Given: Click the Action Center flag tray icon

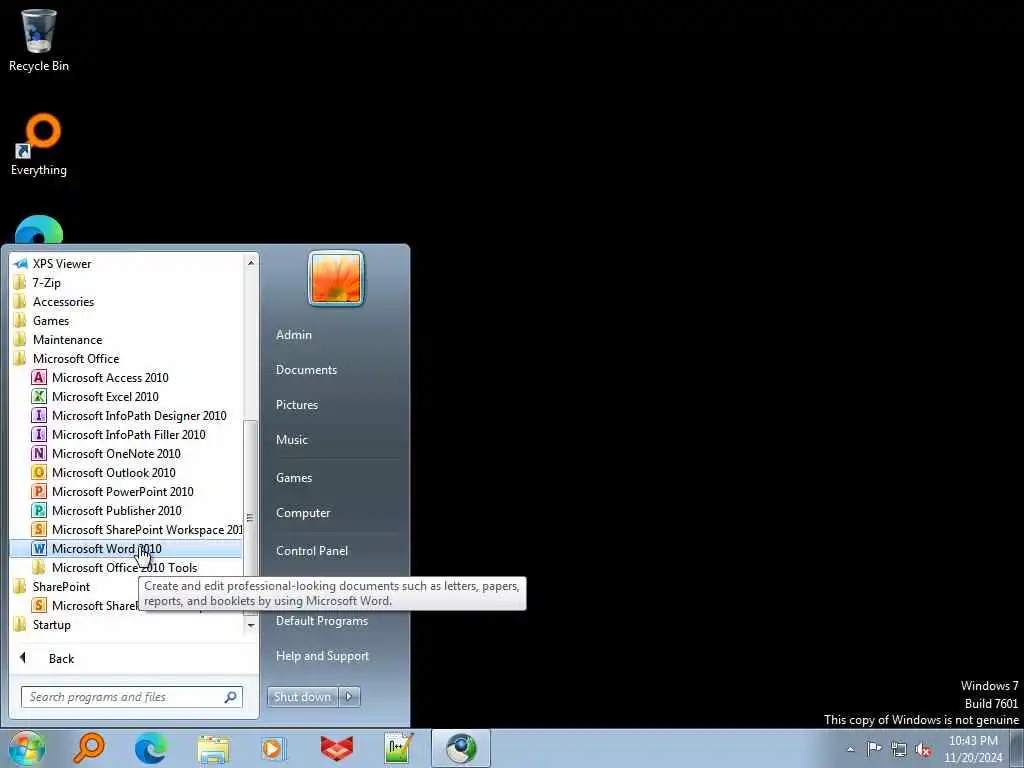Looking at the screenshot, I should (874, 749).
